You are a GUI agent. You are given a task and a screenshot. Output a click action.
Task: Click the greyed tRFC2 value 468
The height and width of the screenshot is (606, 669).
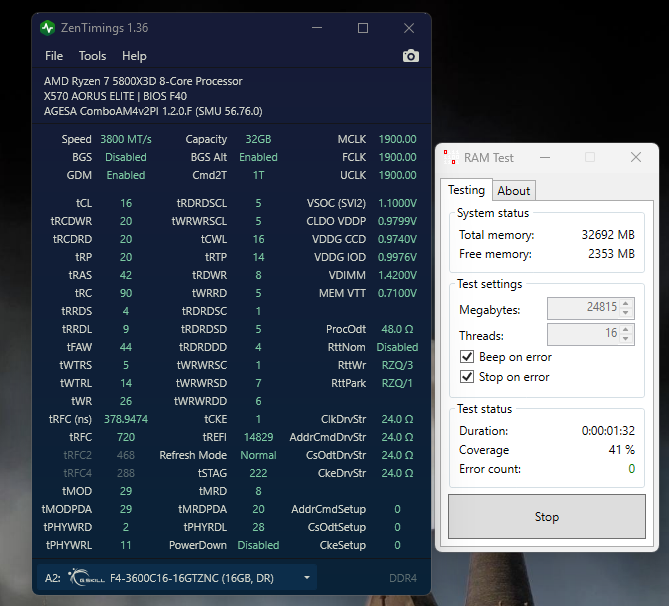126,455
